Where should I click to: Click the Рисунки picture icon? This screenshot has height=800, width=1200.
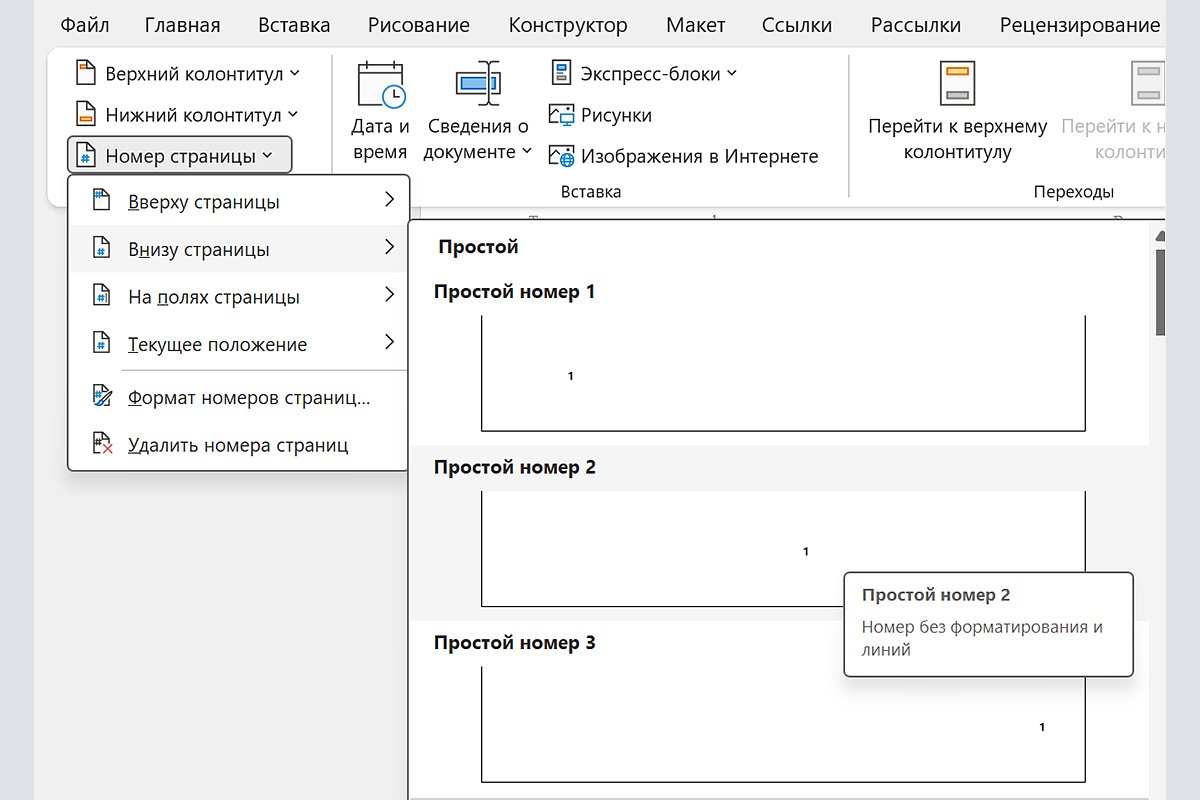[561, 115]
